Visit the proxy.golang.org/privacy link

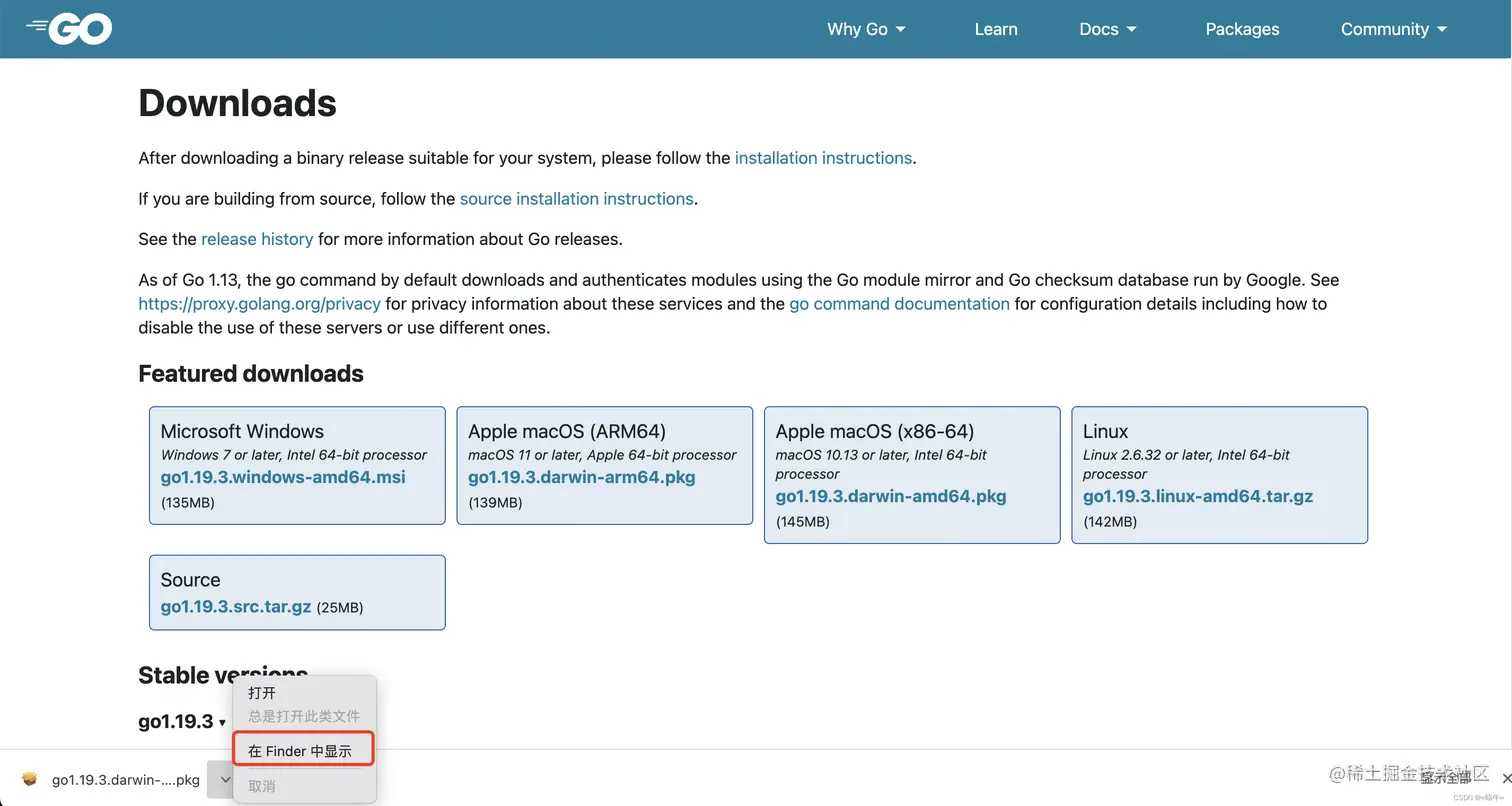259,304
